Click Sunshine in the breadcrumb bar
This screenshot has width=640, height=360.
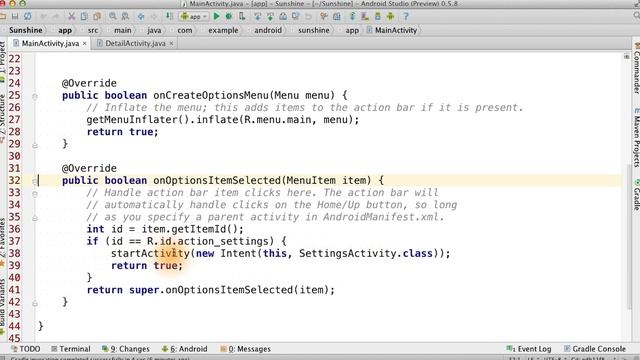26,30
